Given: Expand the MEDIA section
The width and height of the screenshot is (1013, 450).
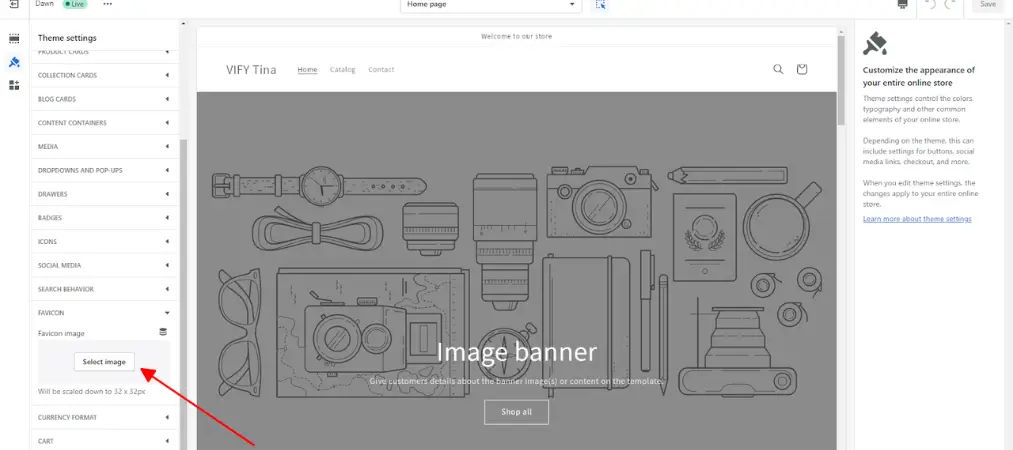Looking at the screenshot, I should tap(103, 147).
